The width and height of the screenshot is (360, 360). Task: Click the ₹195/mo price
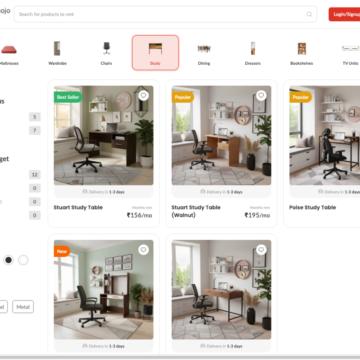pos(257,215)
